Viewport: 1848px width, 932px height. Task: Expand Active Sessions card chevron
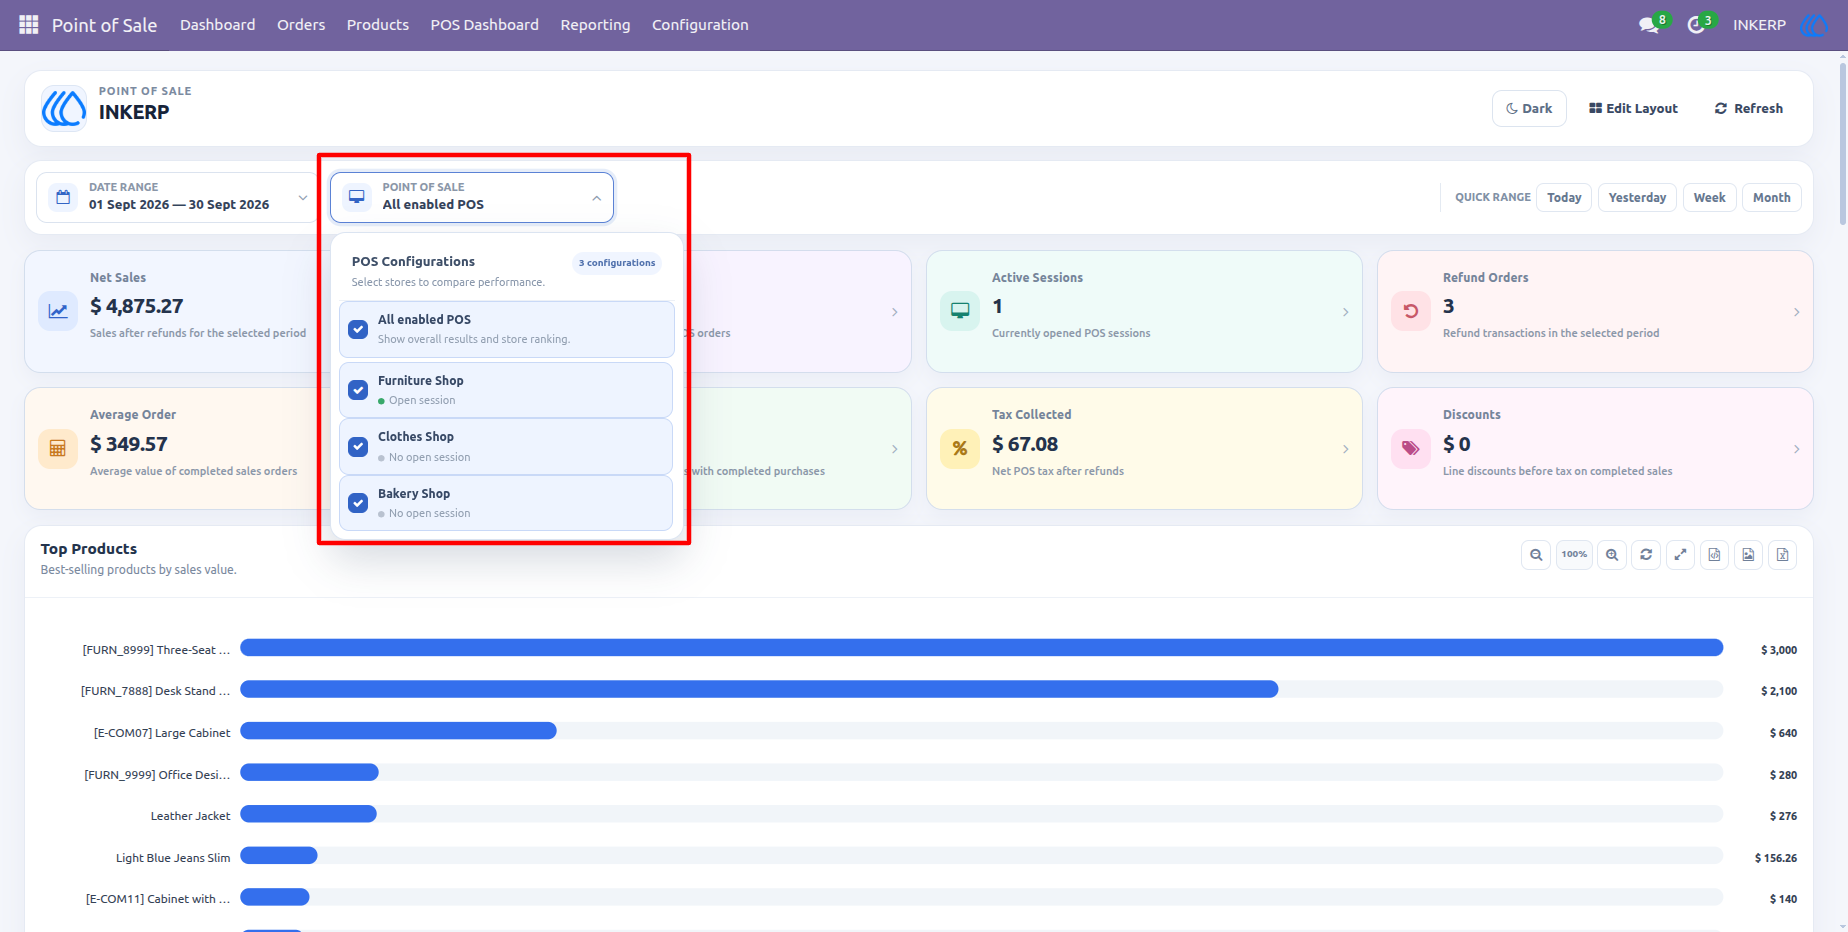pyautogui.click(x=1346, y=312)
